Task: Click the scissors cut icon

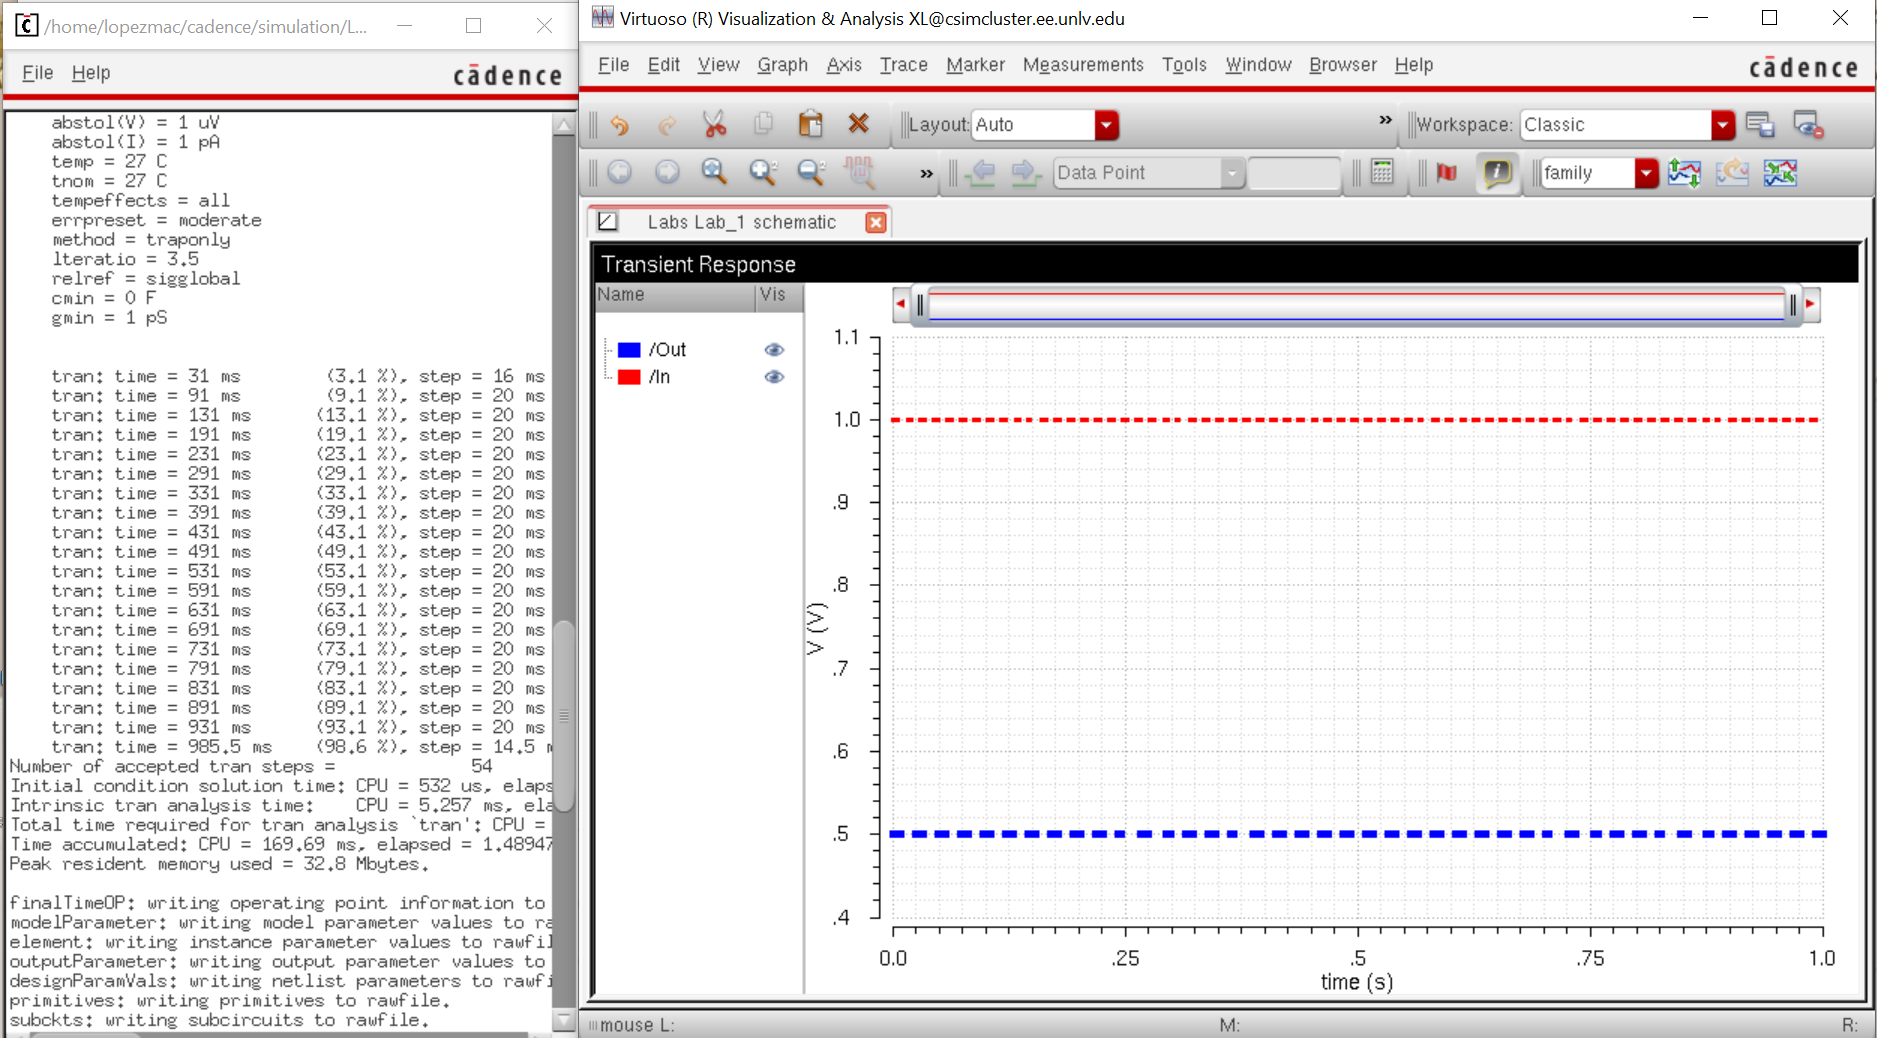Action: (x=714, y=124)
